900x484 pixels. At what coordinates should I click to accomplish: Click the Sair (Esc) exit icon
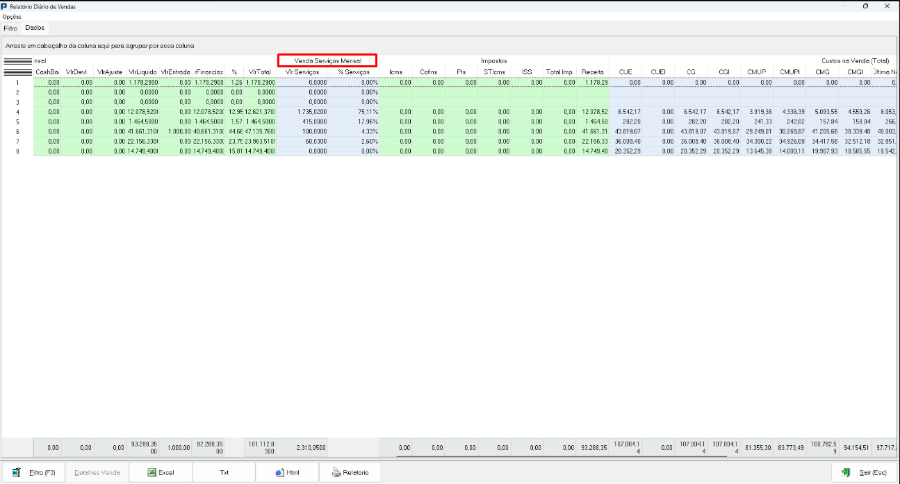click(845, 473)
